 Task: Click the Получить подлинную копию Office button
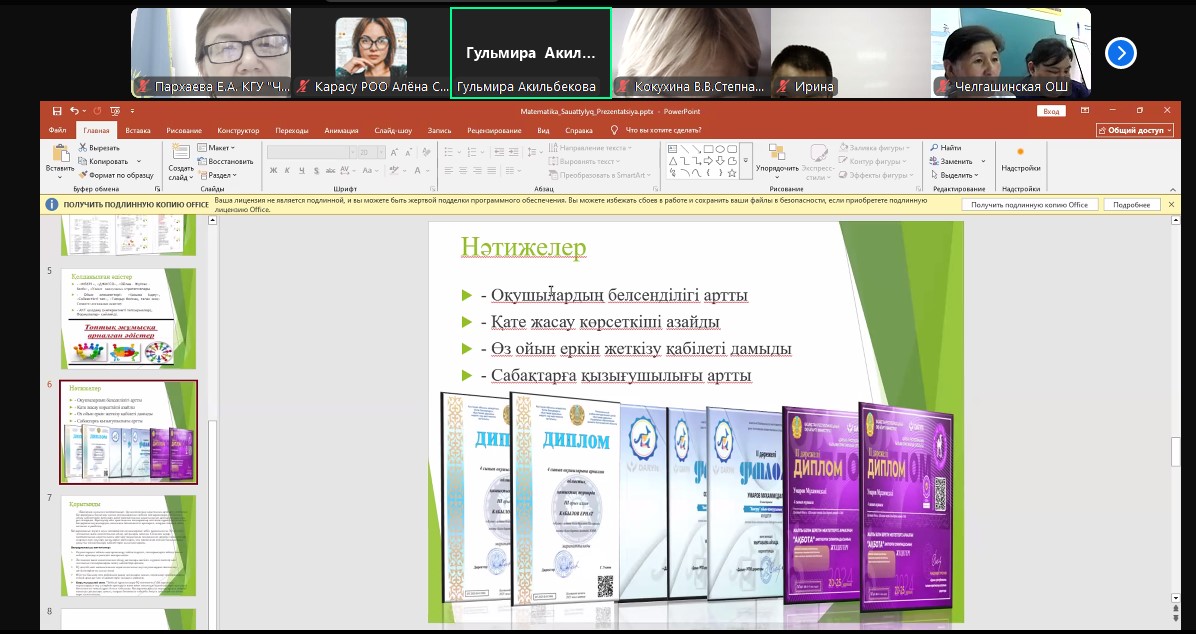1029,204
